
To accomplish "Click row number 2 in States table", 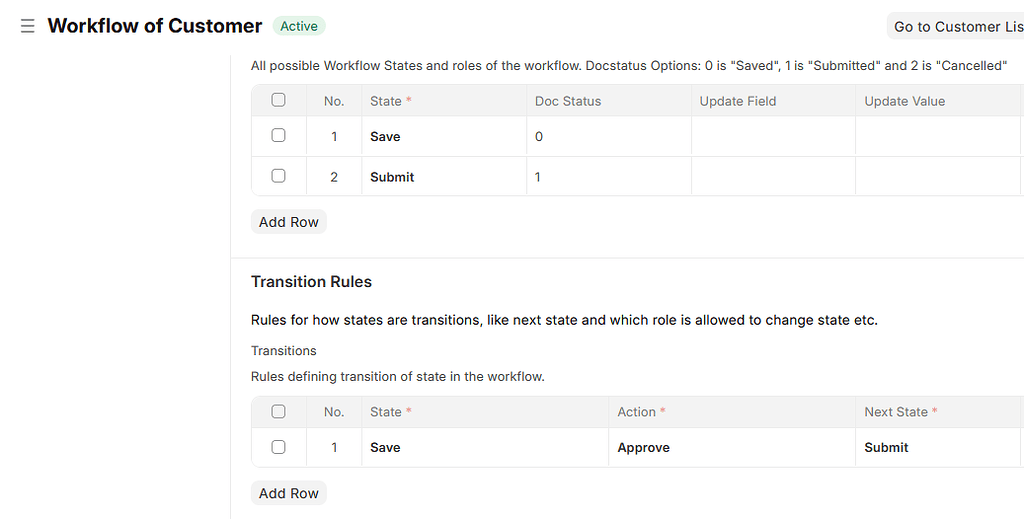I will pyautogui.click(x=334, y=177).
